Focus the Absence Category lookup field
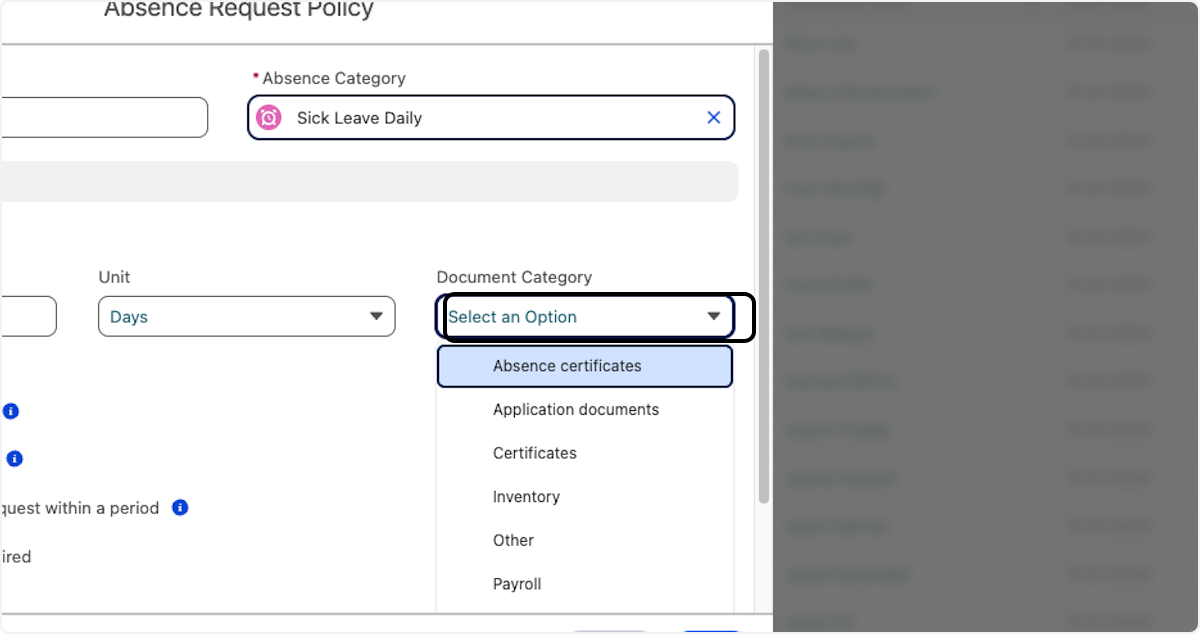The image size is (1200, 634). click(490, 118)
